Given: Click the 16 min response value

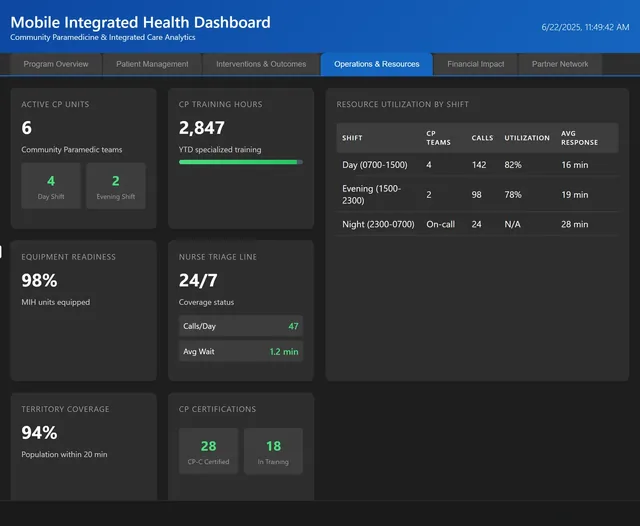Looking at the screenshot, I should (575, 165).
